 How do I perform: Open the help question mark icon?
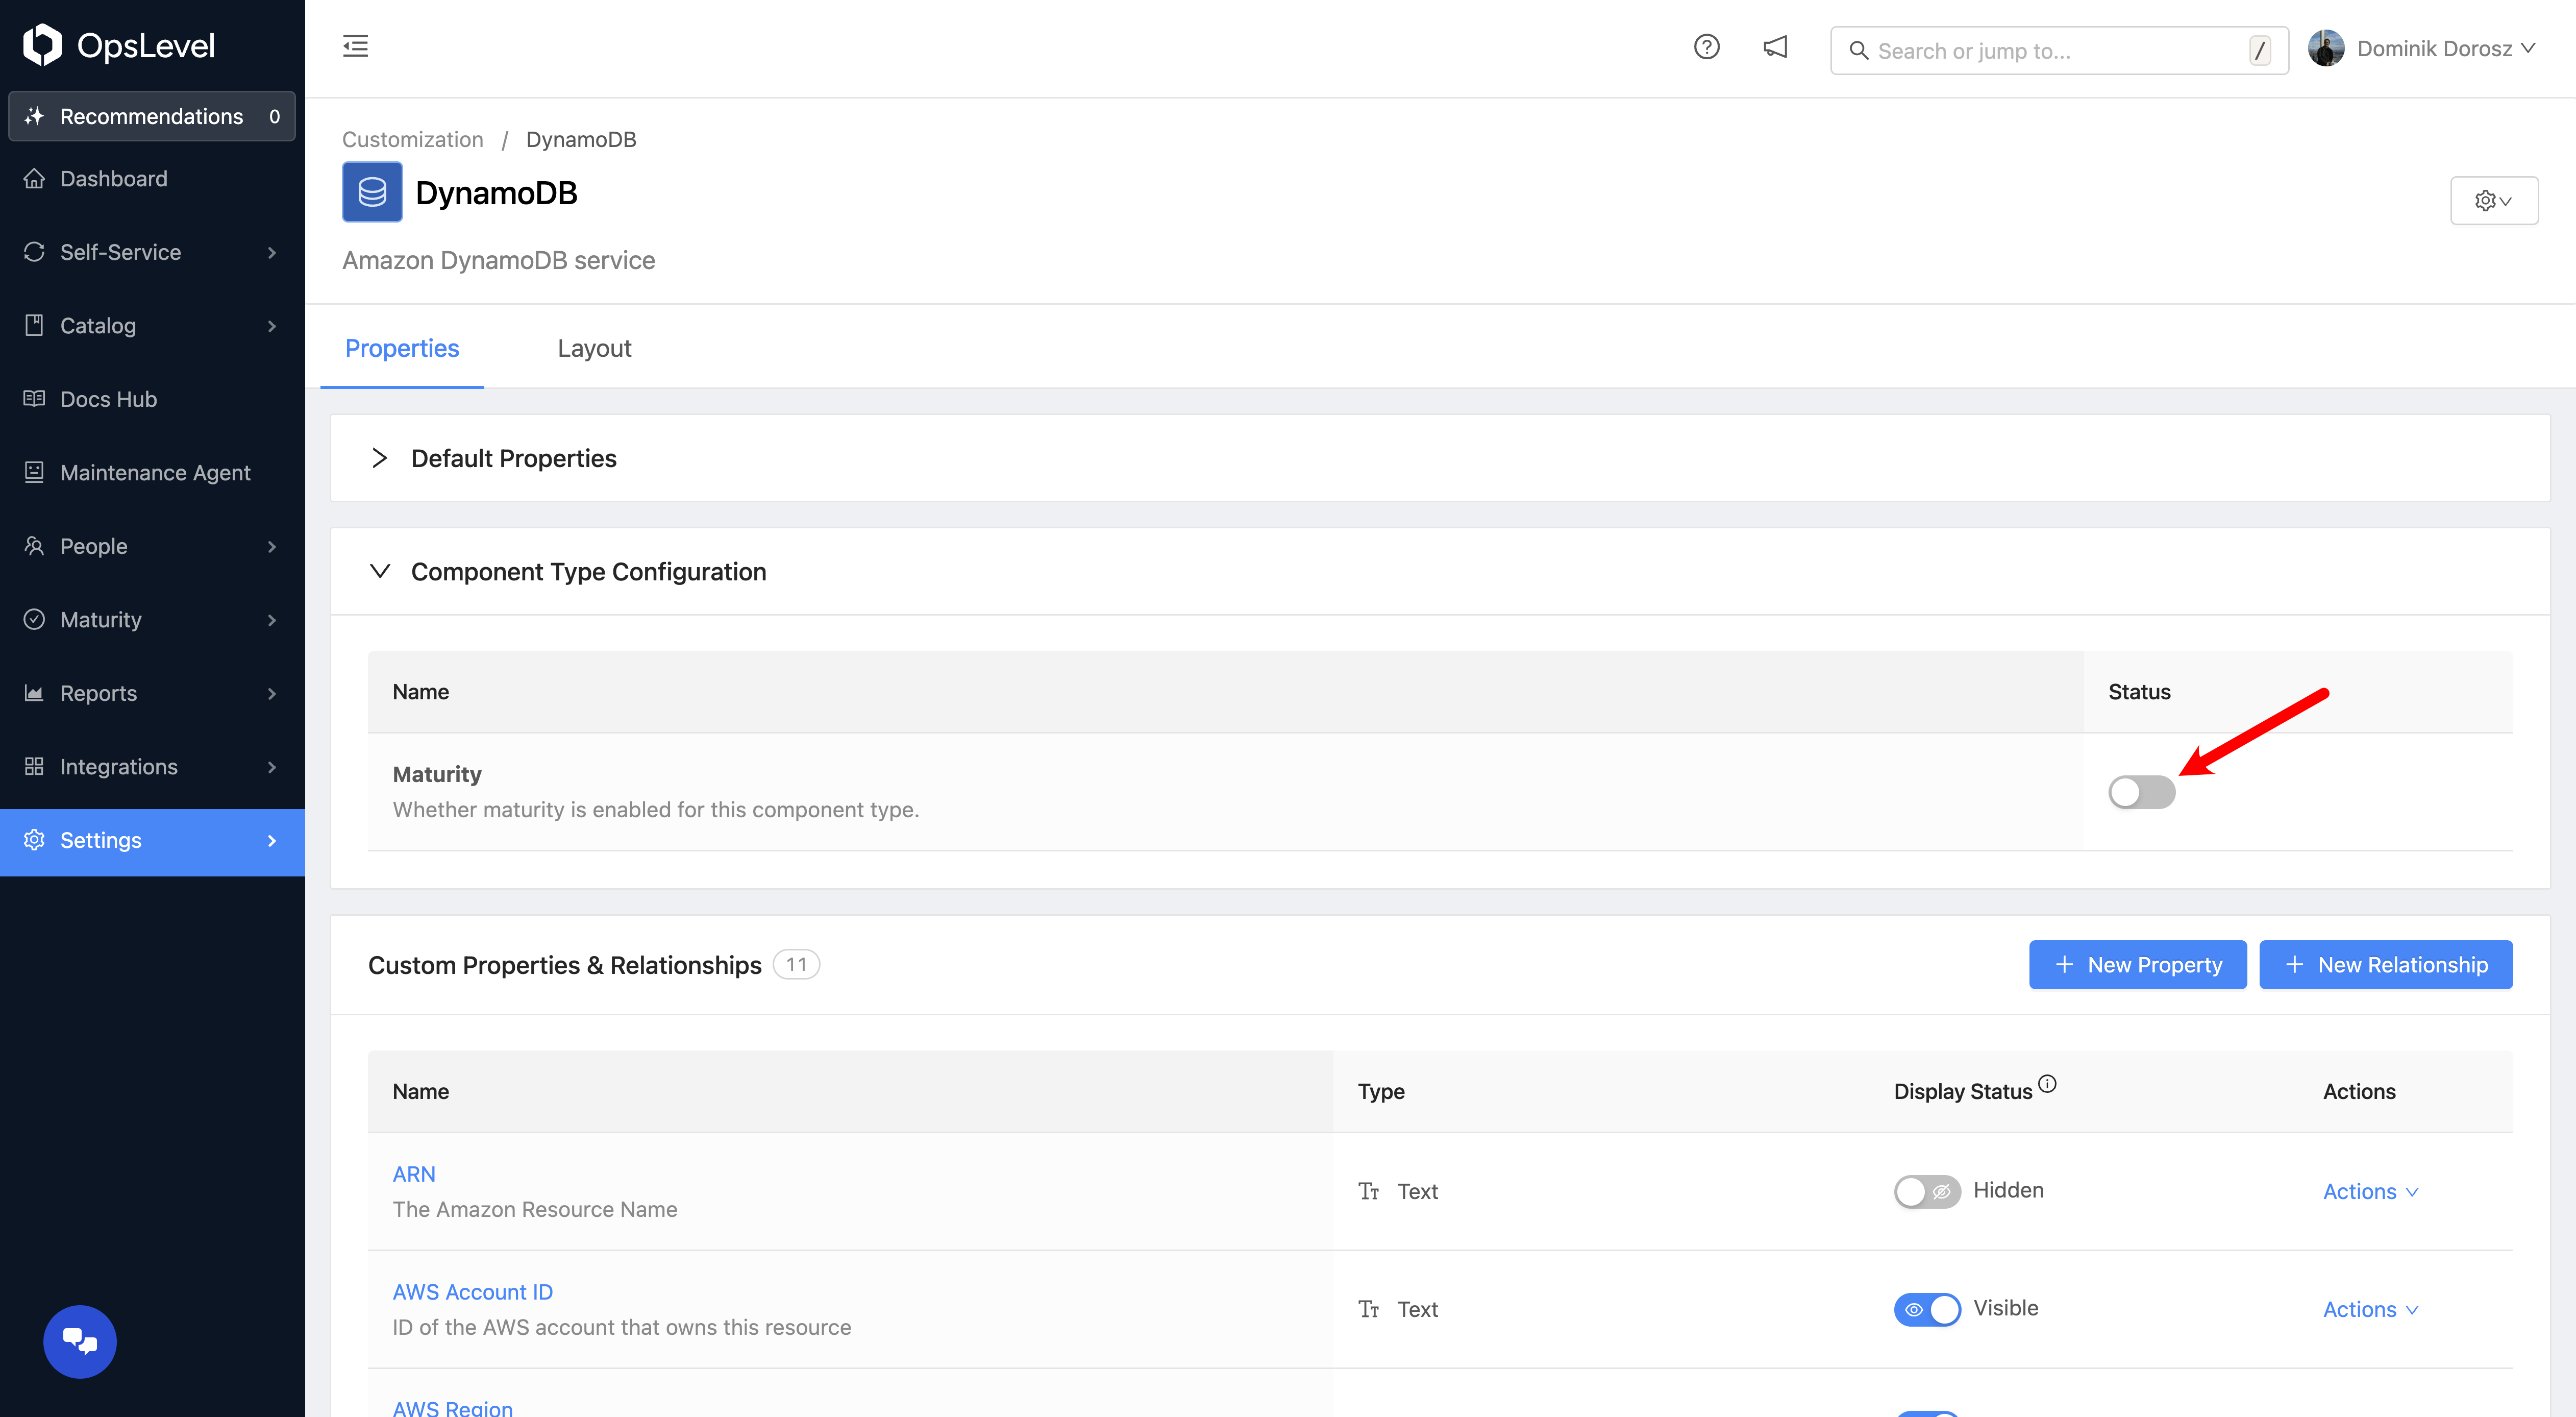point(1706,47)
